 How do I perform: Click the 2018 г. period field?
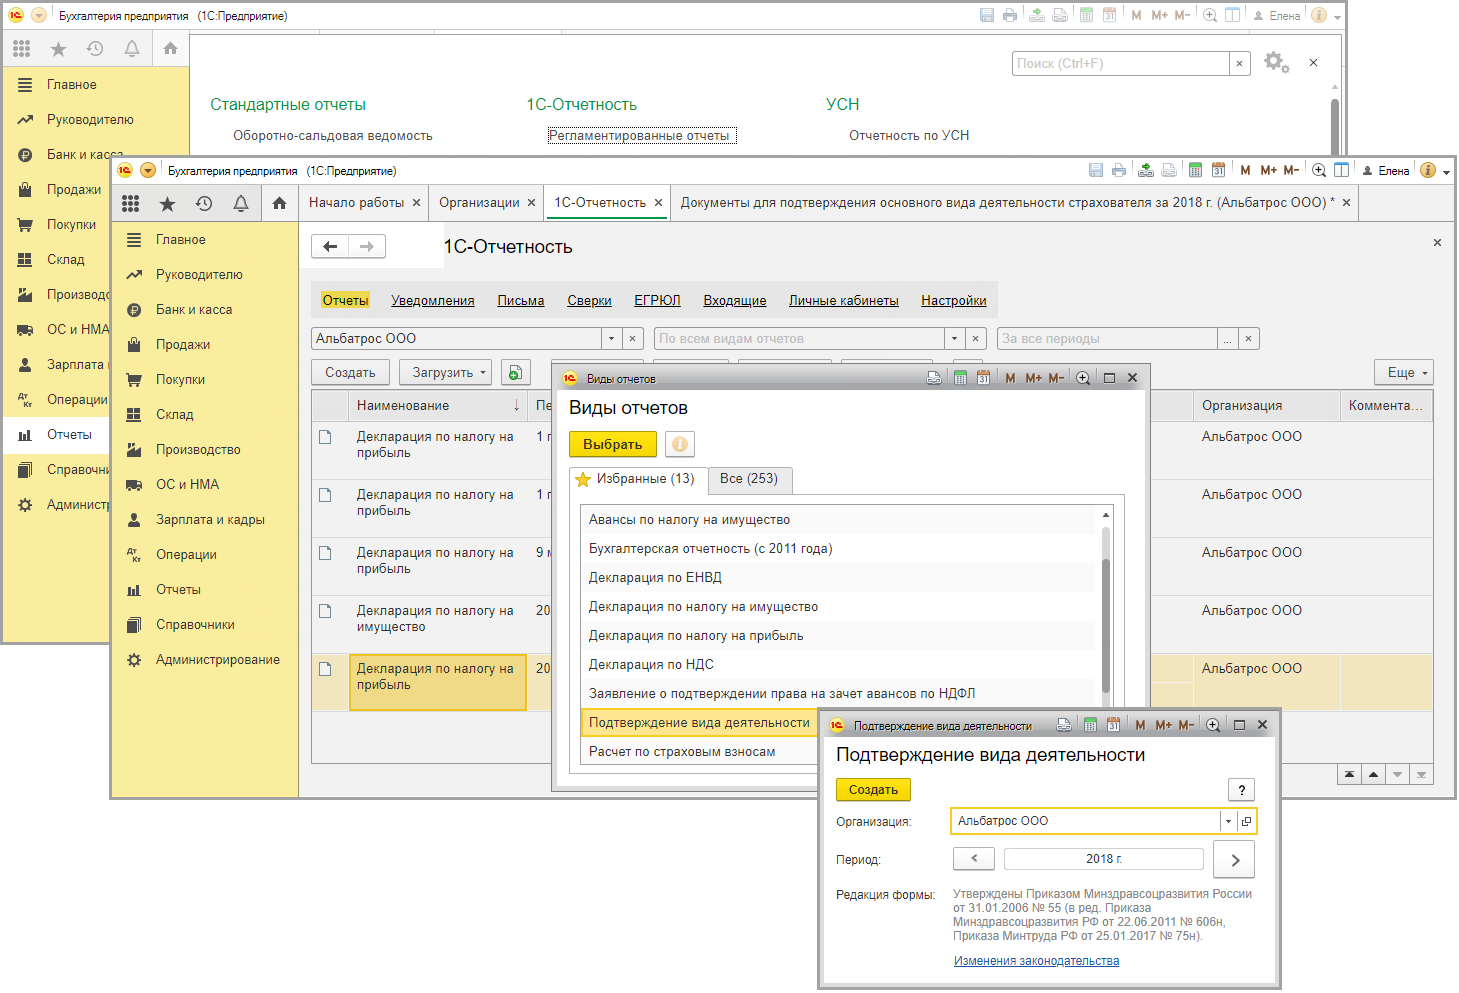1104,859
